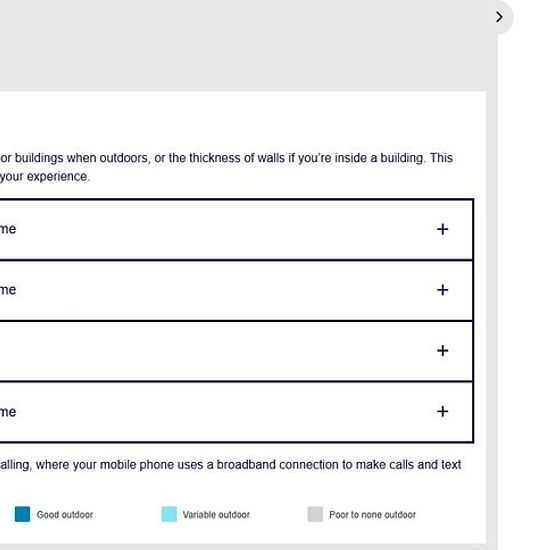The image size is (550, 550).
Task: Open the topmost accordion section row
Action: coord(236,229)
